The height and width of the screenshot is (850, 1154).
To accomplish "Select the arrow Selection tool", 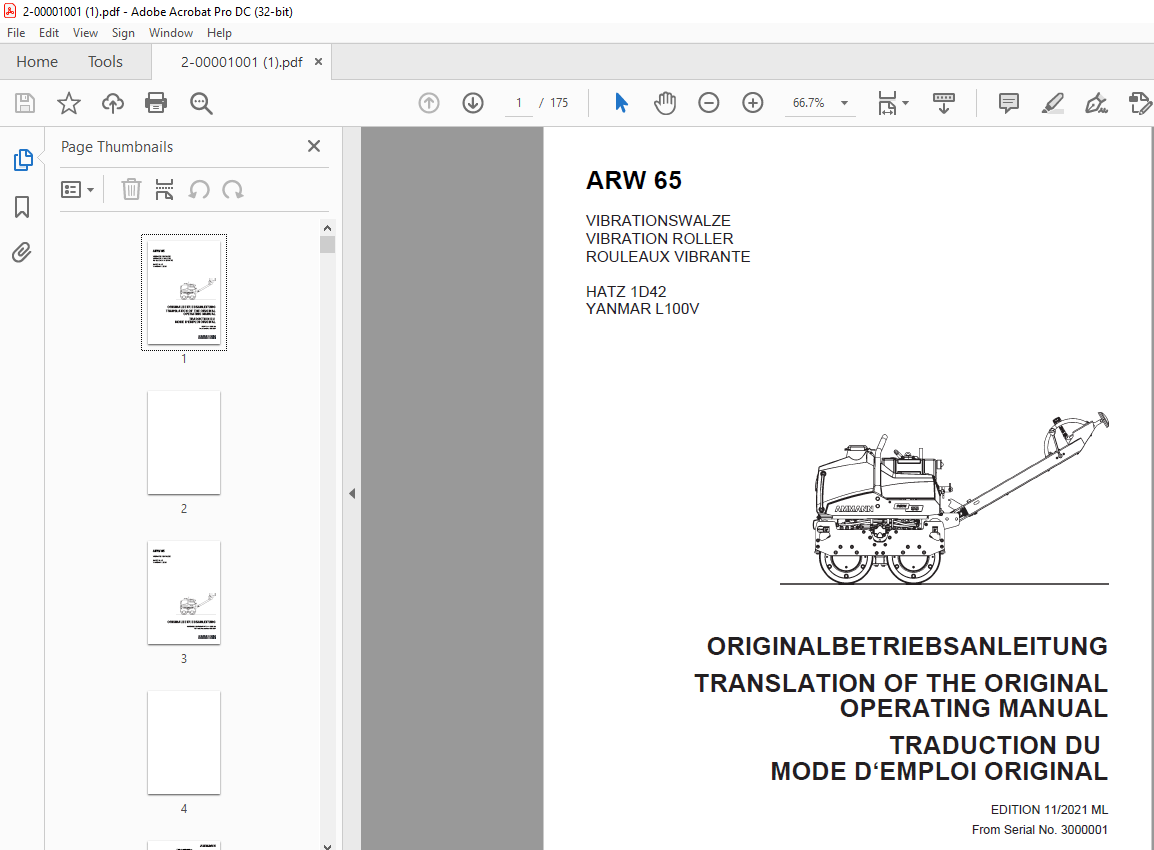I will click(621, 103).
